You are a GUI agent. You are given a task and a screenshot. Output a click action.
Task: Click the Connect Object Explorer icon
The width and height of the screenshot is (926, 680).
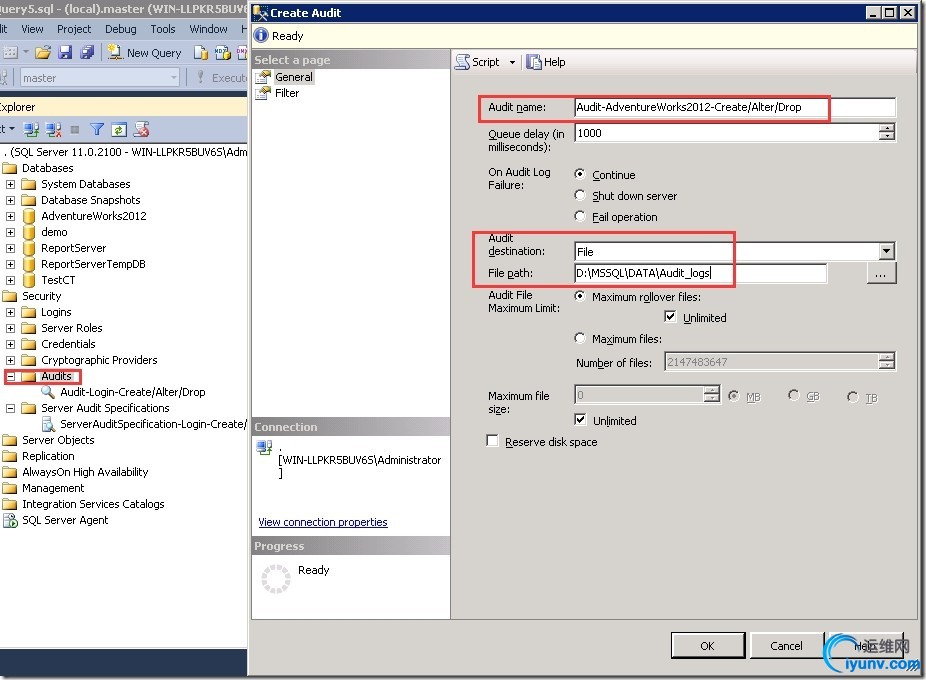tap(31, 129)
